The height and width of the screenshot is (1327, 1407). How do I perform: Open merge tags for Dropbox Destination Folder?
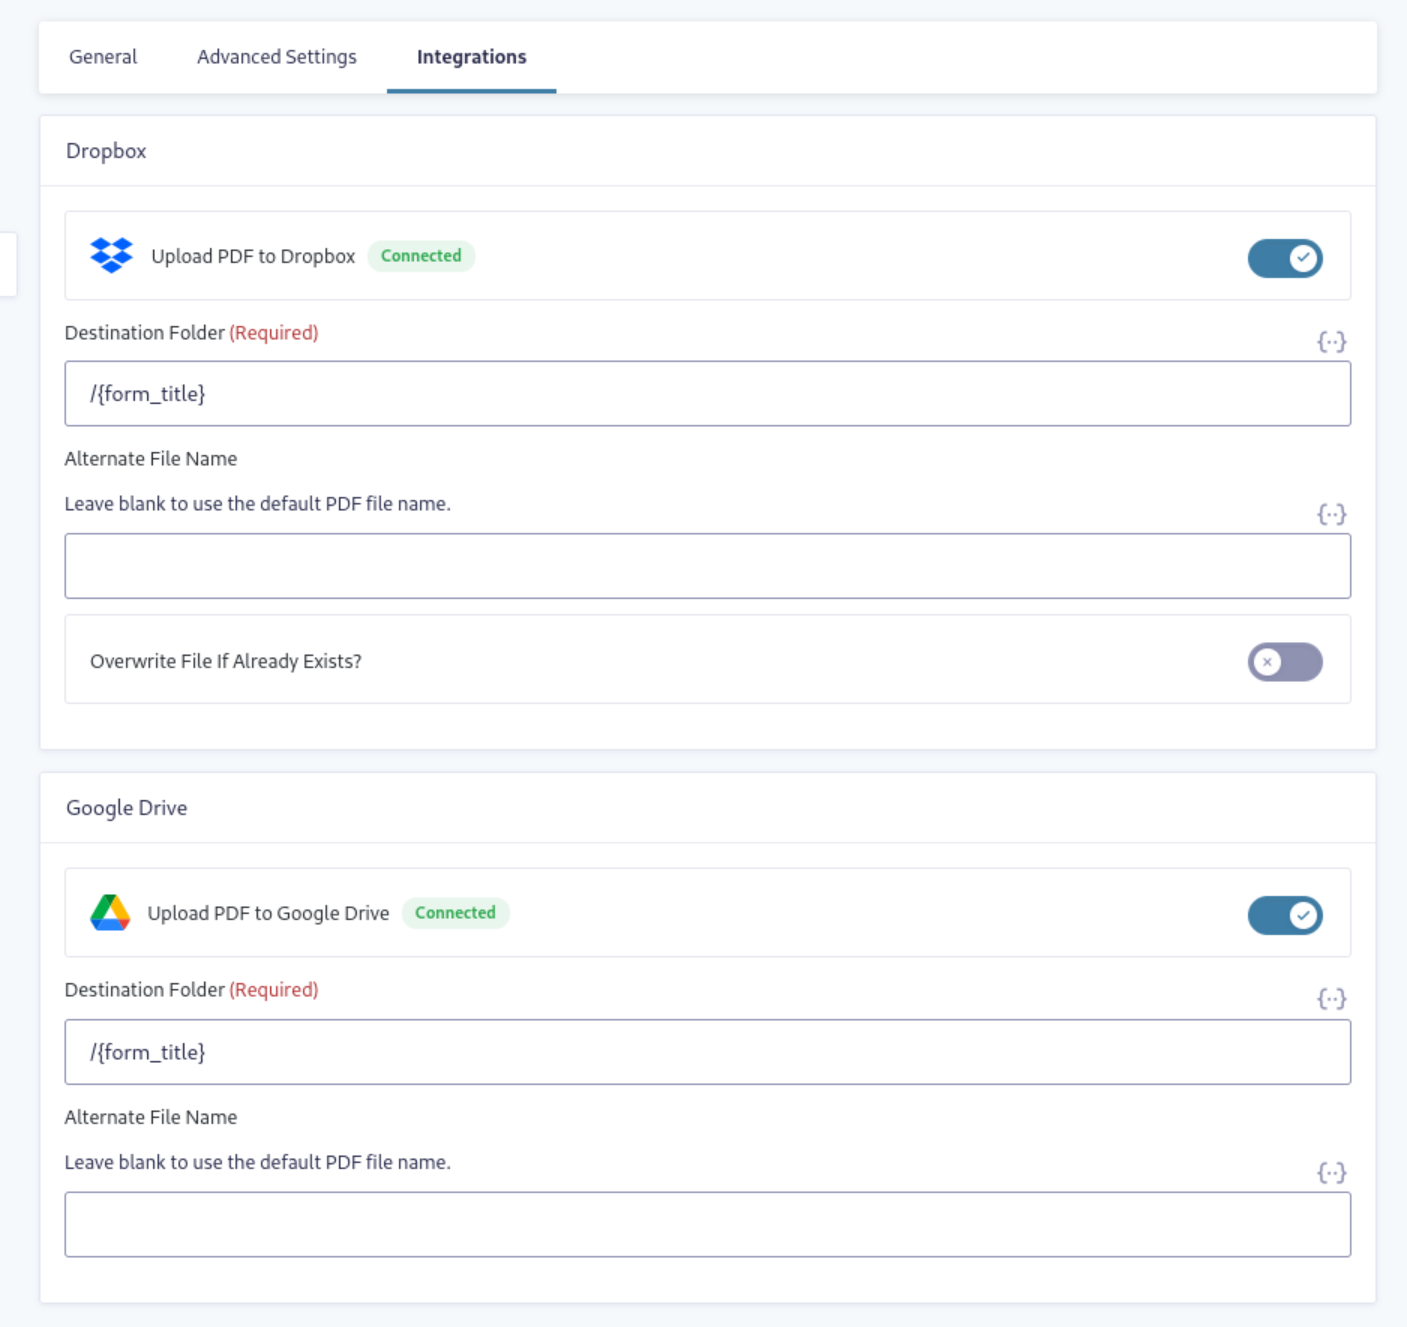1331,342
